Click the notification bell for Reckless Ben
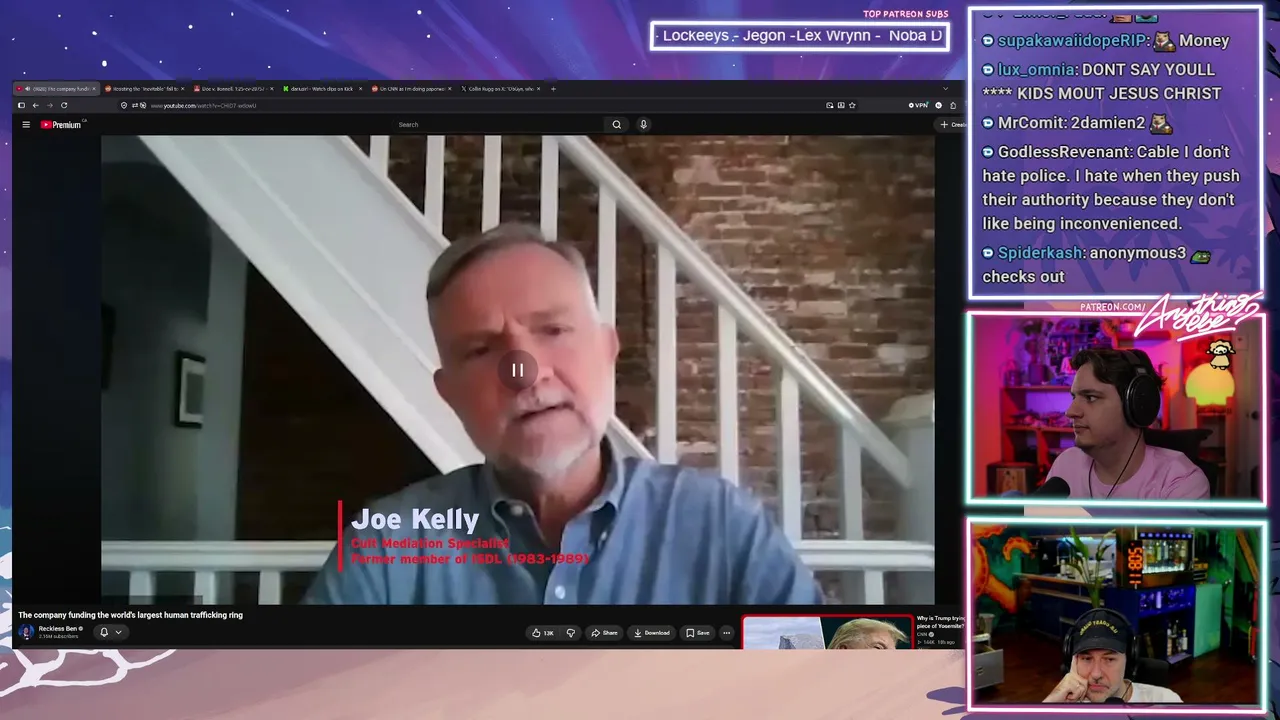The width and height of the screenshot is (1280, 720). pyautogui.click(x=103, y=632)
